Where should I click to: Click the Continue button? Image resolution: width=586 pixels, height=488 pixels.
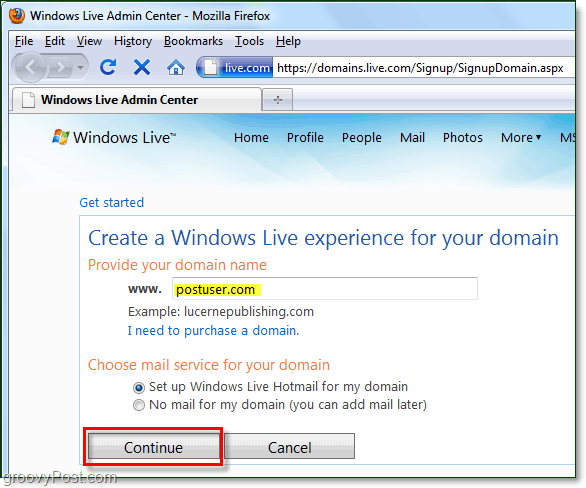(154, 447)
